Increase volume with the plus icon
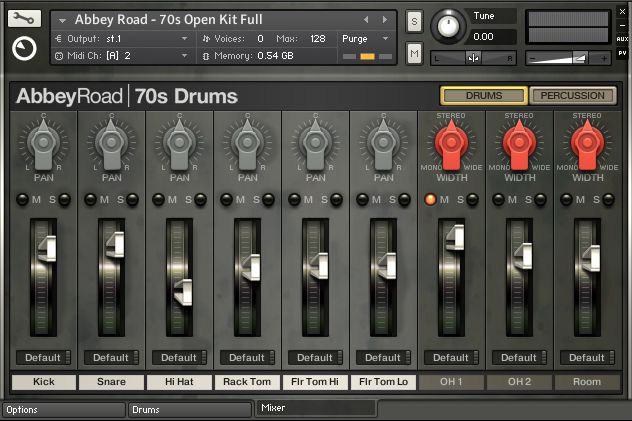Image resolution: width=632 pixels, height=421 pixels. (x=604, y=59)
